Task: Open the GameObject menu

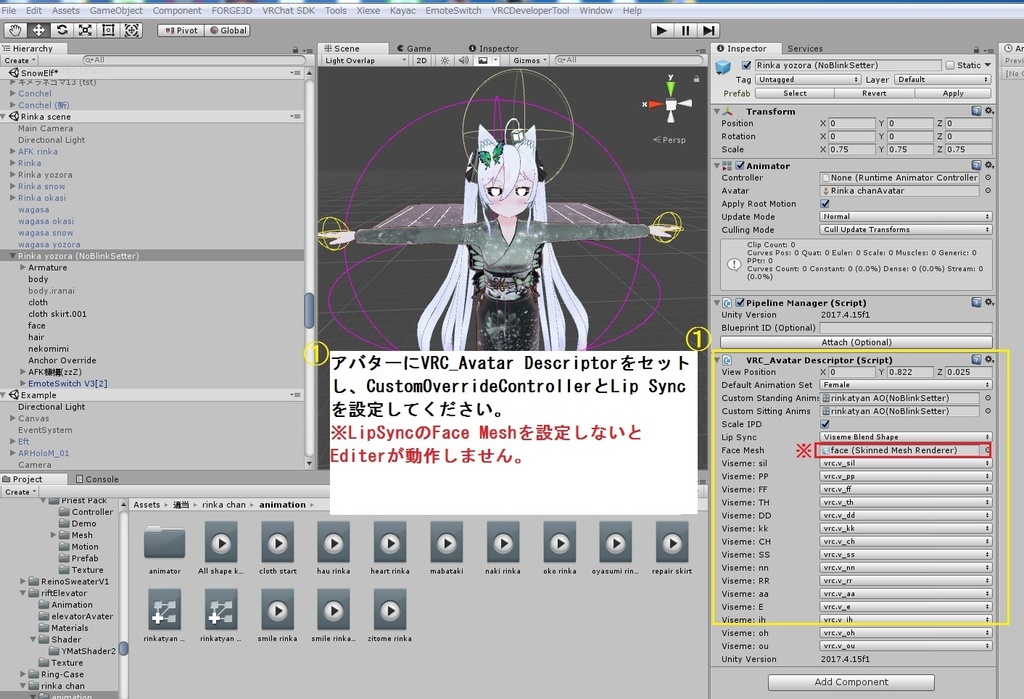Action: click(116, 10)
